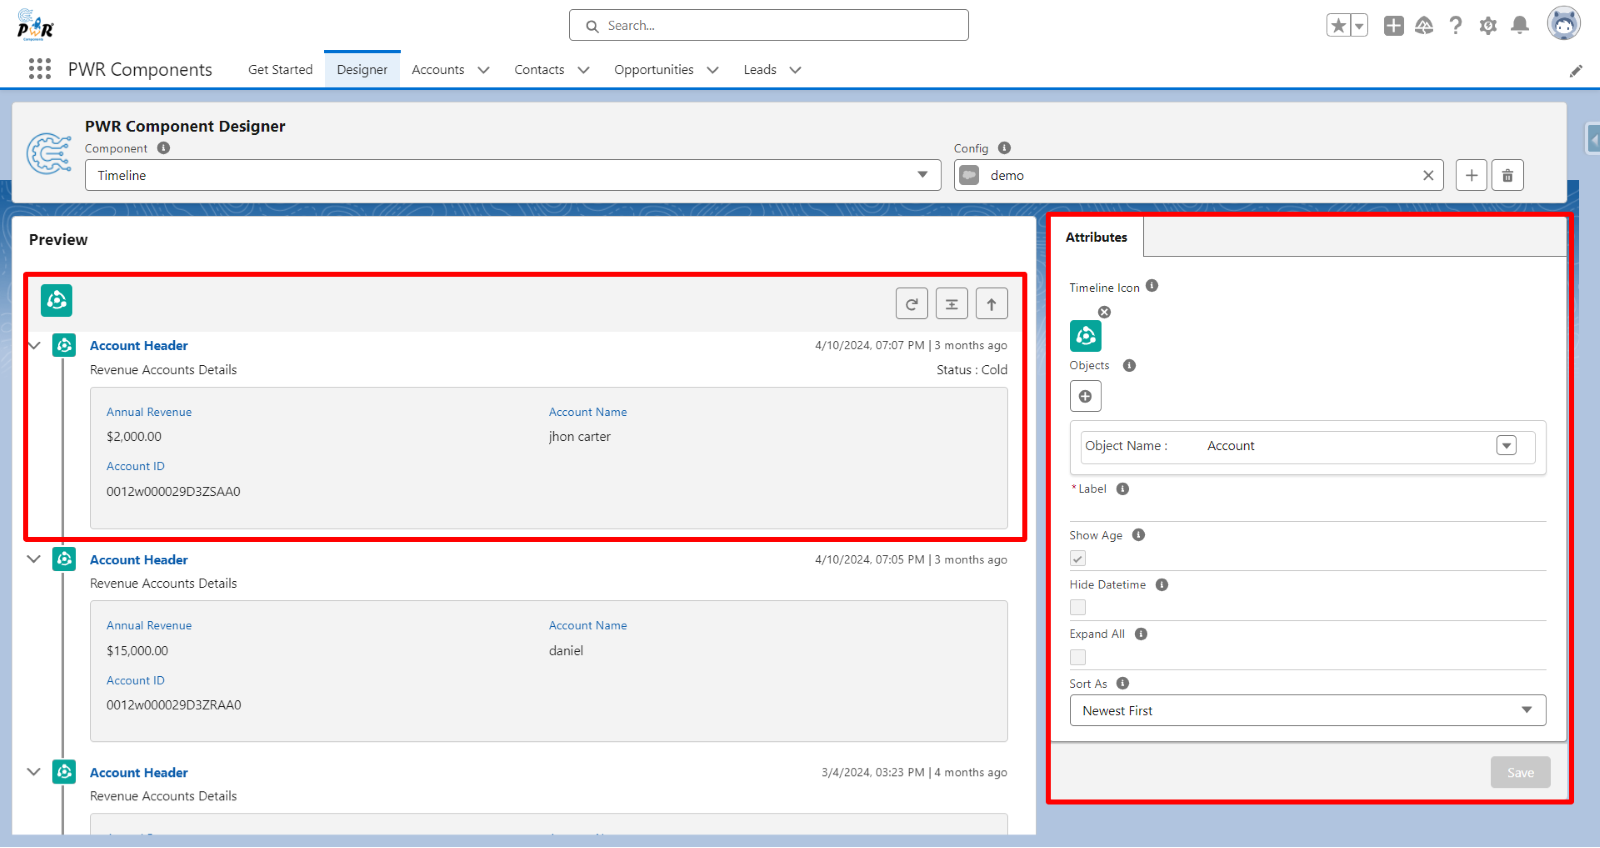1600x848 pixels.
Task: Expand the Contacts tab dropdown chevron
Action: click(x=584, y=70)
